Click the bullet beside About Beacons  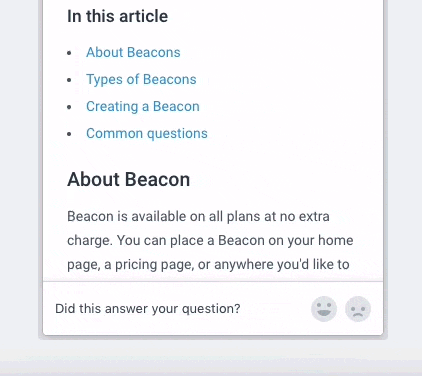coord(69,53)
